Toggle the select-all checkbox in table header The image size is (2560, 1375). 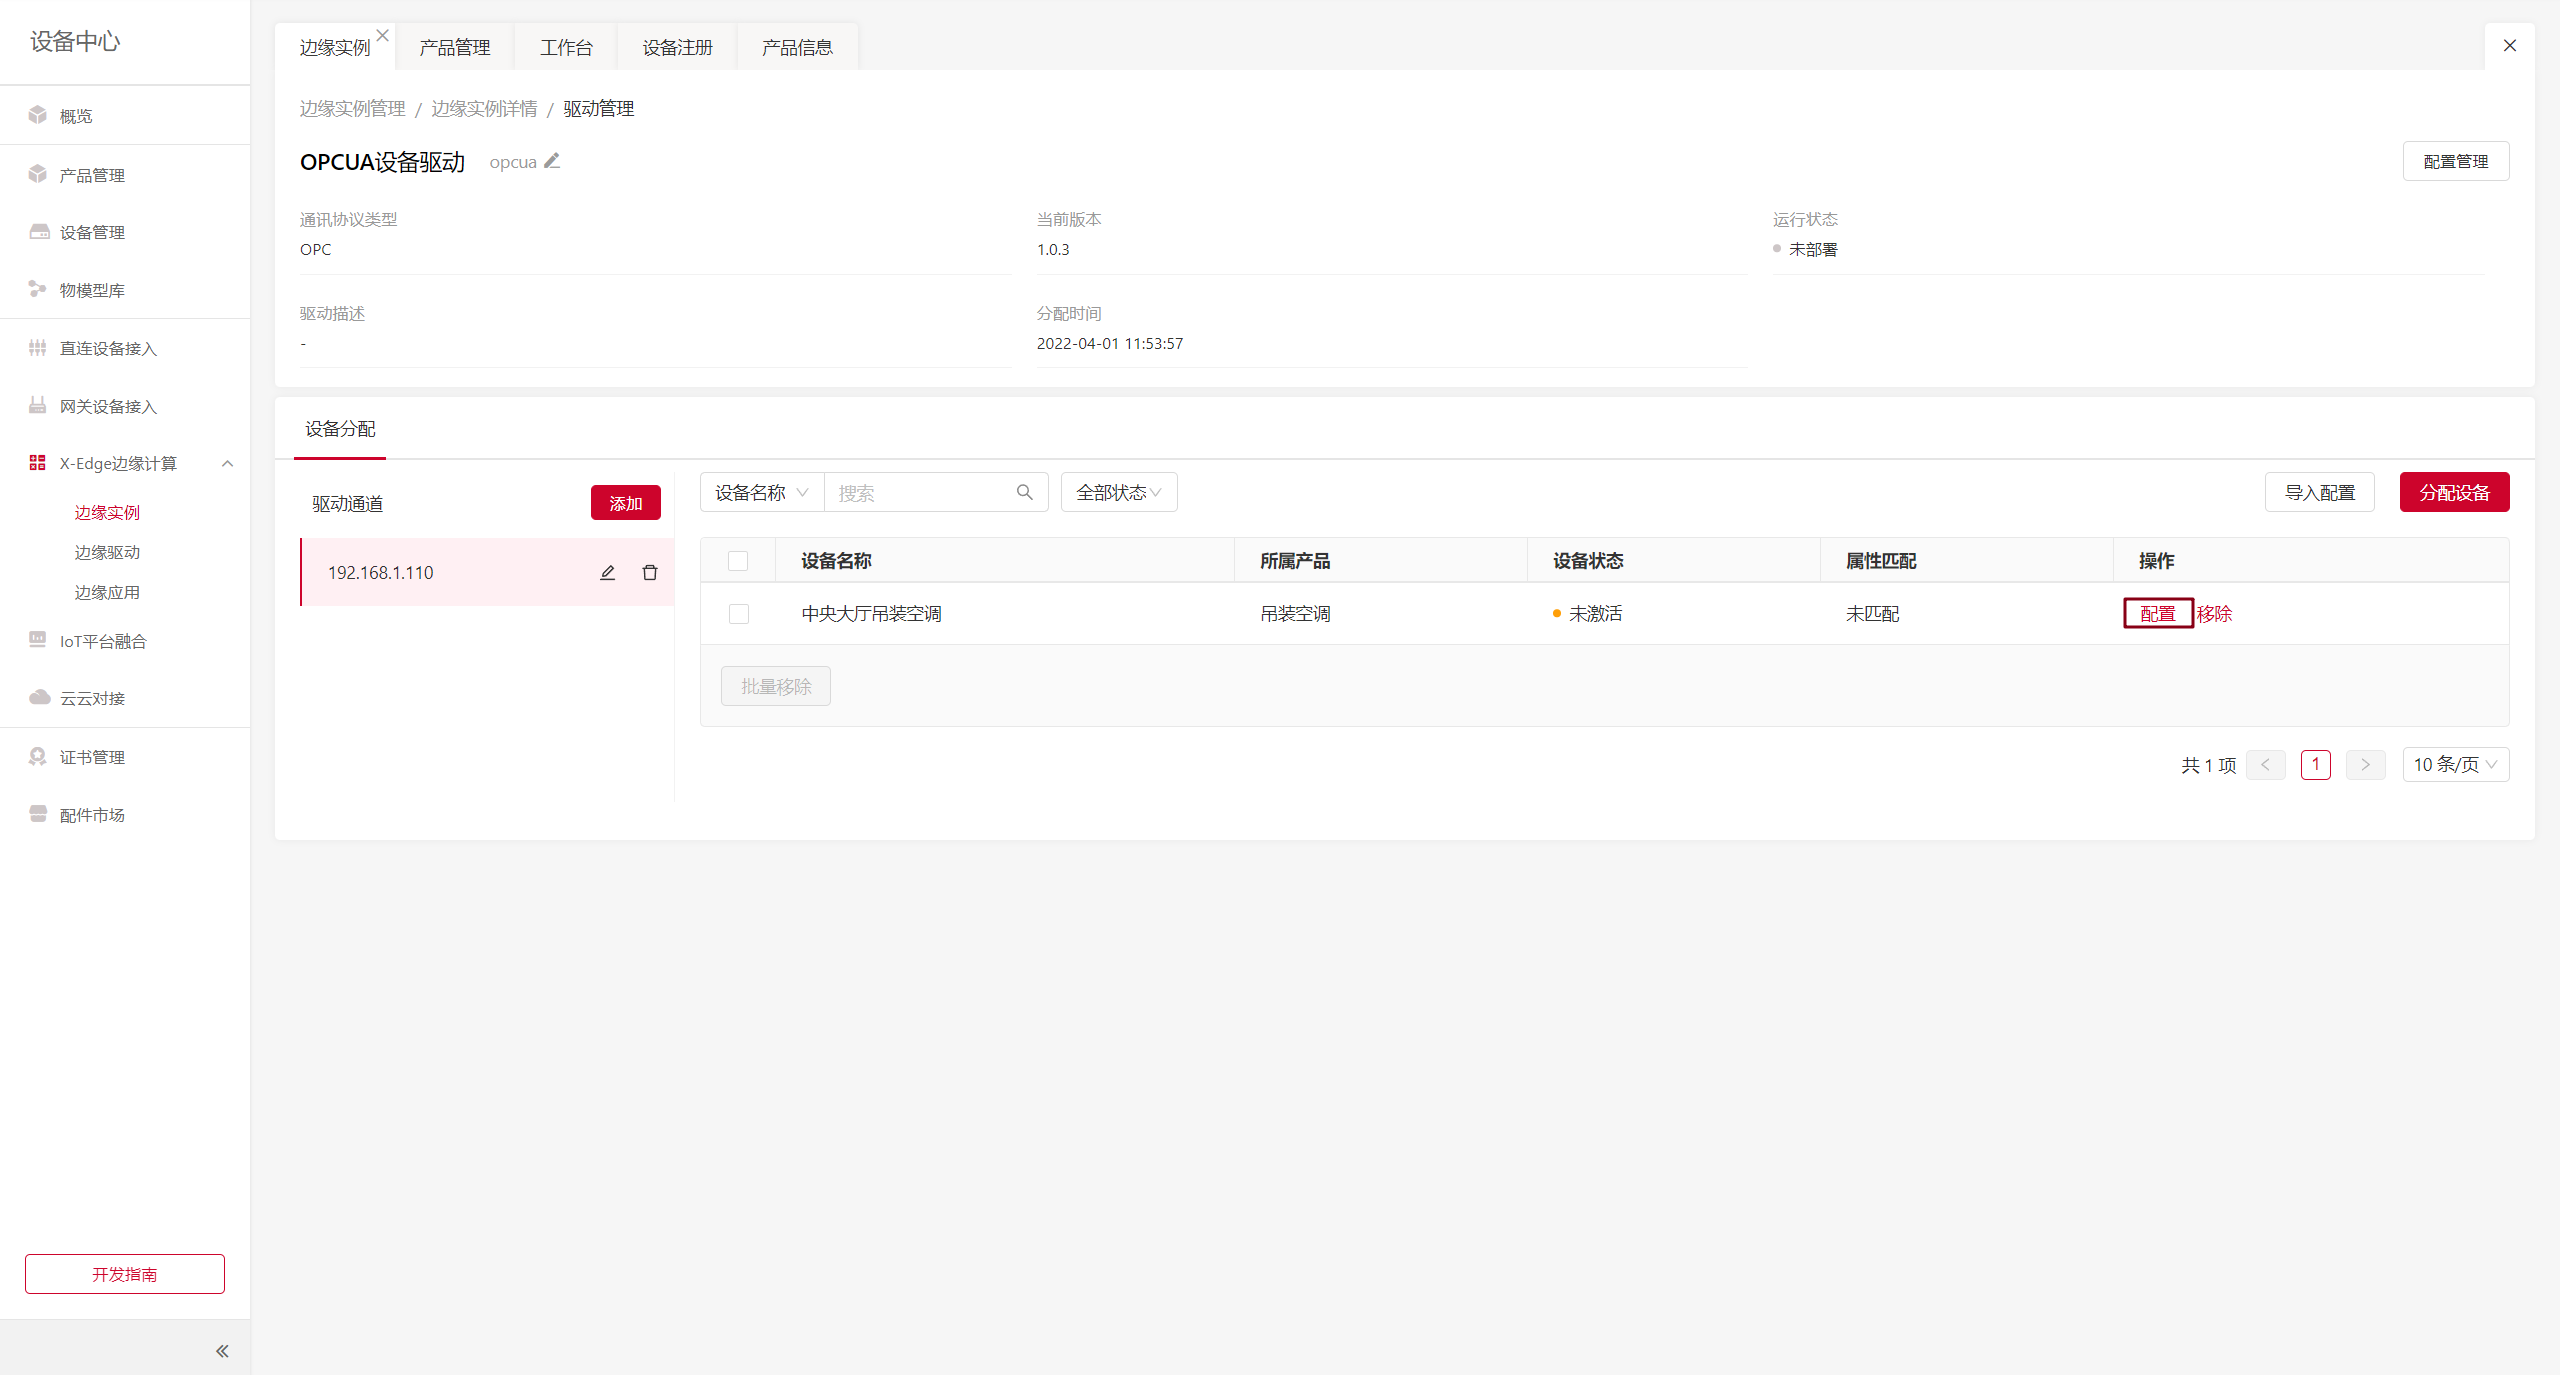coord(738,561)
